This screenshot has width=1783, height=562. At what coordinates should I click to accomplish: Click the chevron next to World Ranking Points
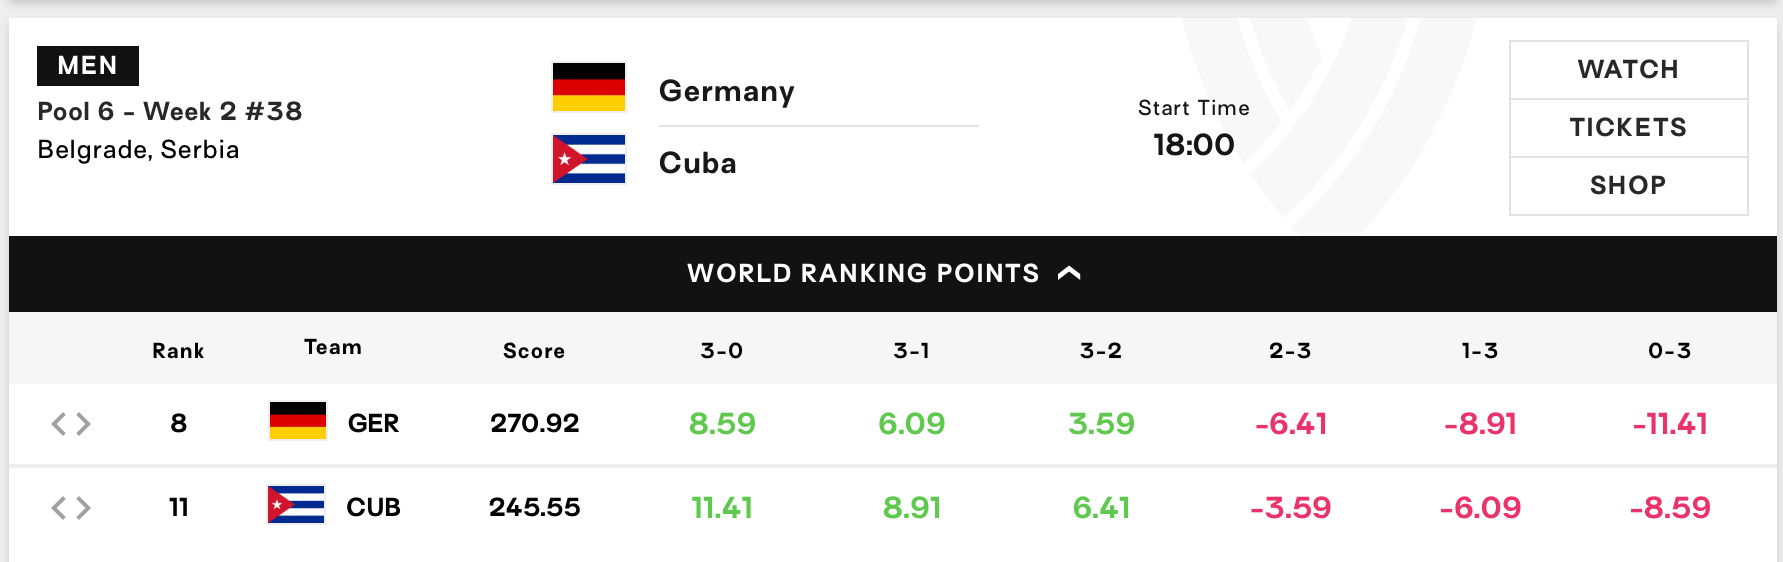(x=1069, y=273)
